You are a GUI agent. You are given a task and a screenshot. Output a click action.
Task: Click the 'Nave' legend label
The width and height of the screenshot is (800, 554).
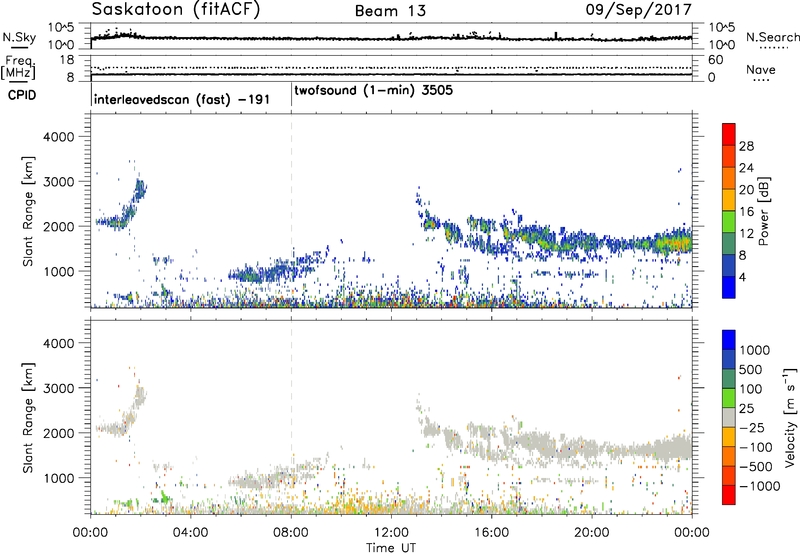coord(761,69)
